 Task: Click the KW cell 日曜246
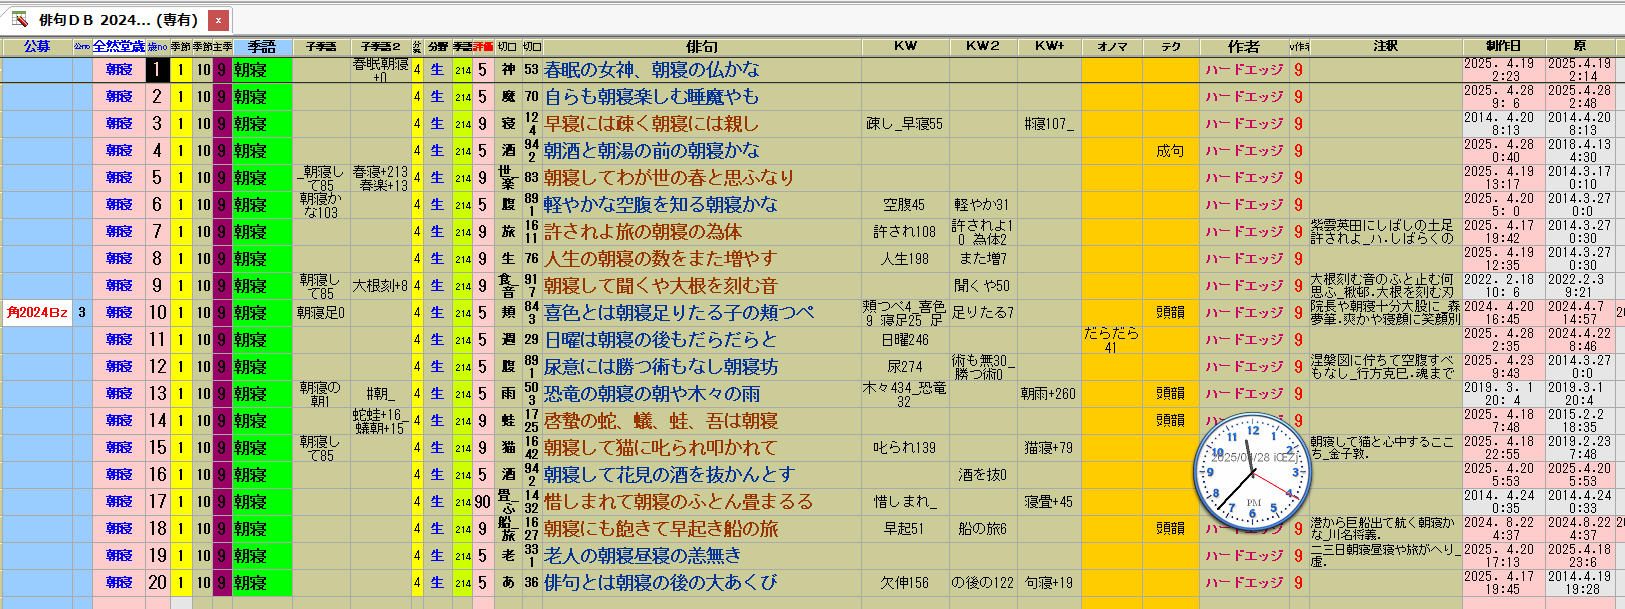click(904, 340)
